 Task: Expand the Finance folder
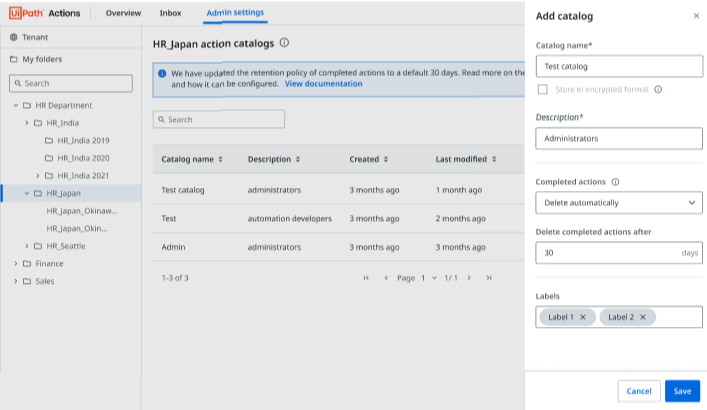point(16,263)
